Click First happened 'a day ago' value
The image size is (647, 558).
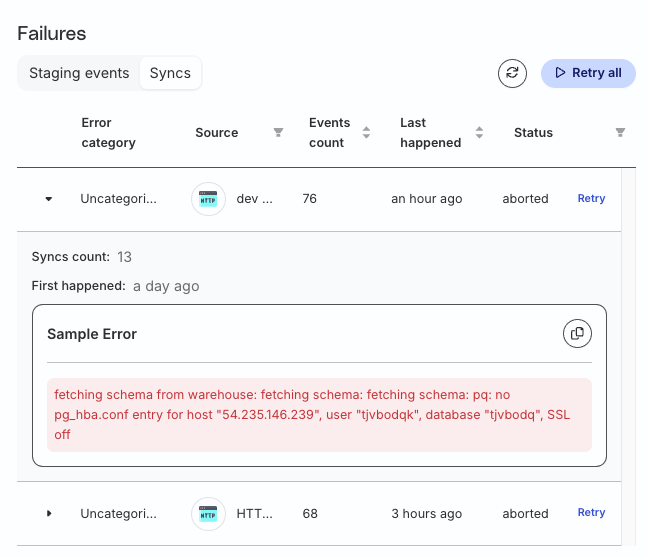[x=166, y=286]
